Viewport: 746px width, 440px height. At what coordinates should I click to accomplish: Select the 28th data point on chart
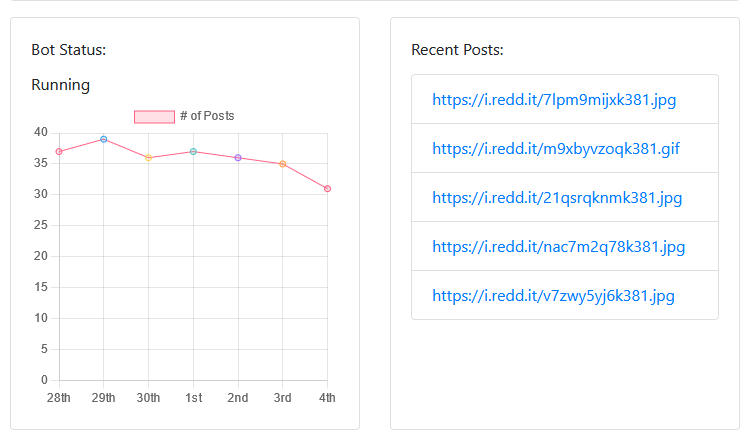click(x=59, y=152)
